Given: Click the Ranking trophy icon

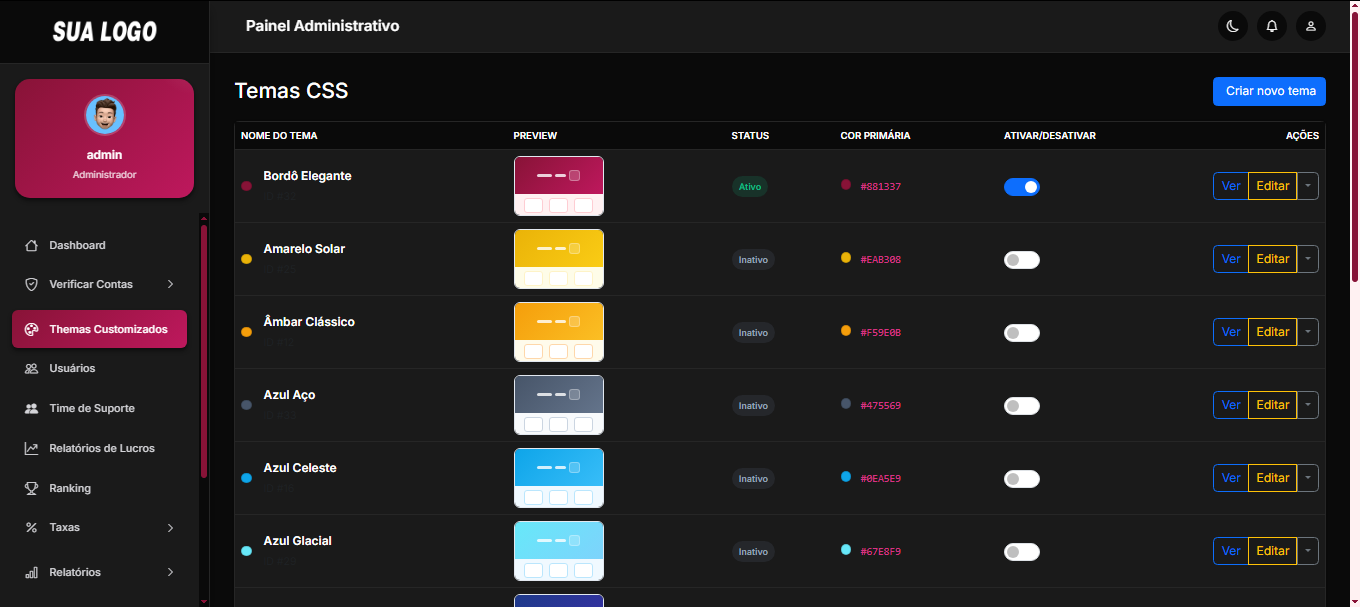Looking at the screenshot, I should tap(31, 488).
